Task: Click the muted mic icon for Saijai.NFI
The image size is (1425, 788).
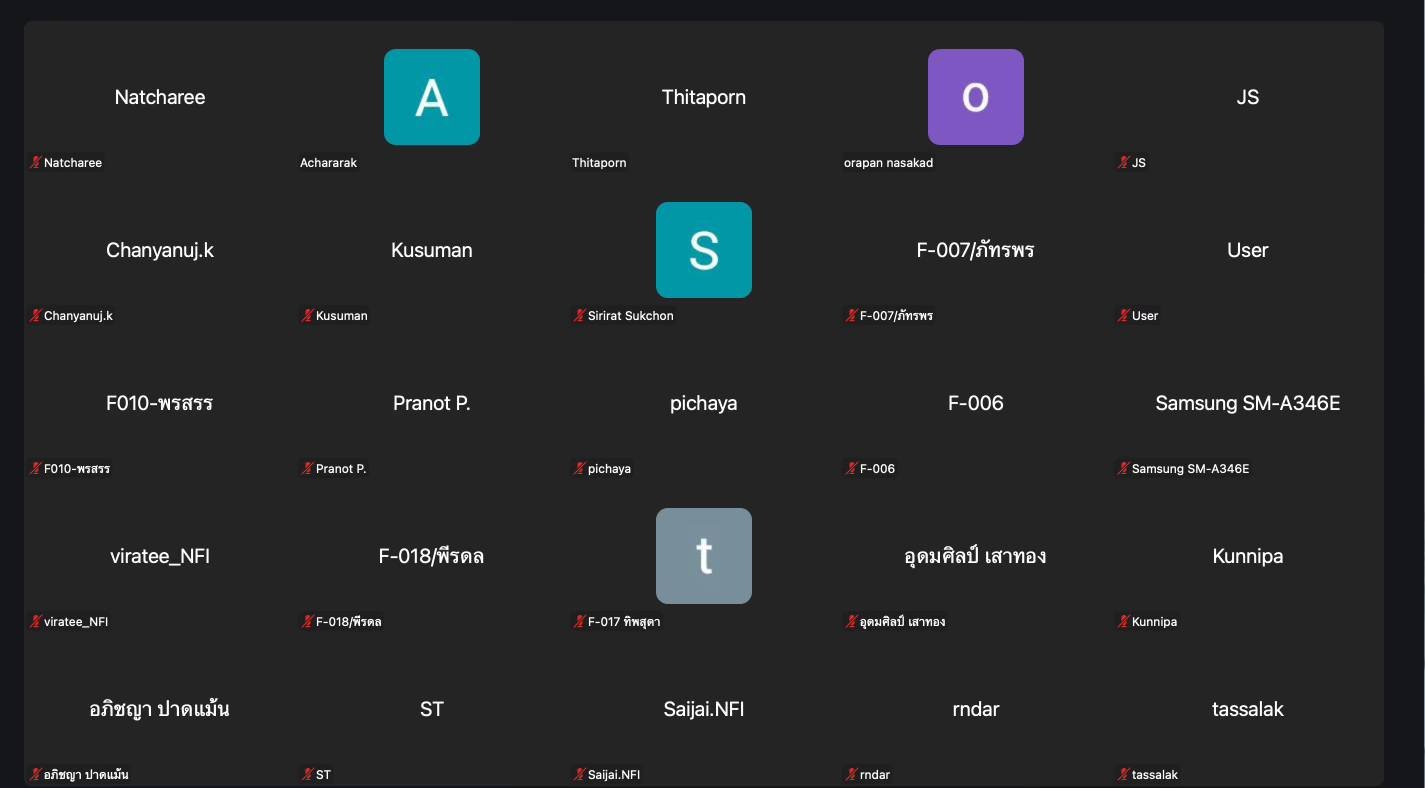Action: click(579, 774)
